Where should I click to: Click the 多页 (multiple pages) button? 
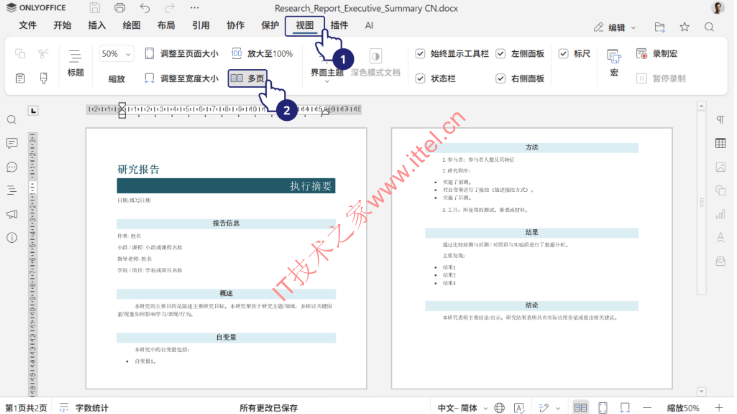(249, 77)
